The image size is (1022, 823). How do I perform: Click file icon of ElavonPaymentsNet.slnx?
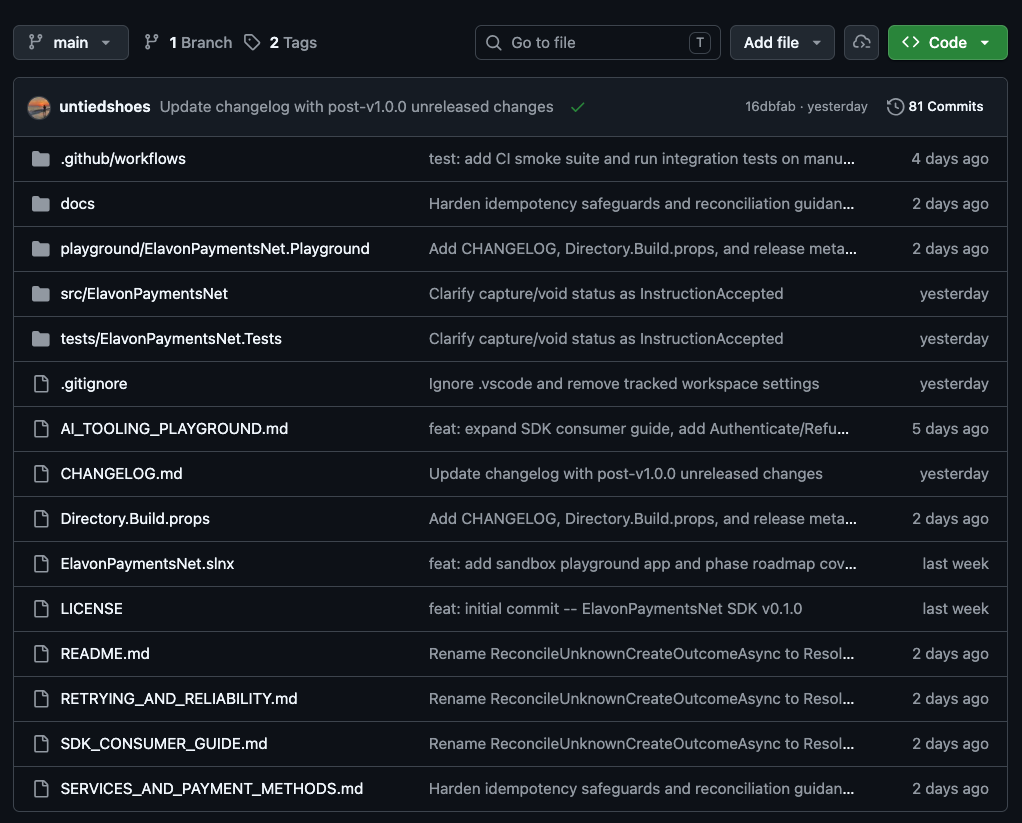41,563
